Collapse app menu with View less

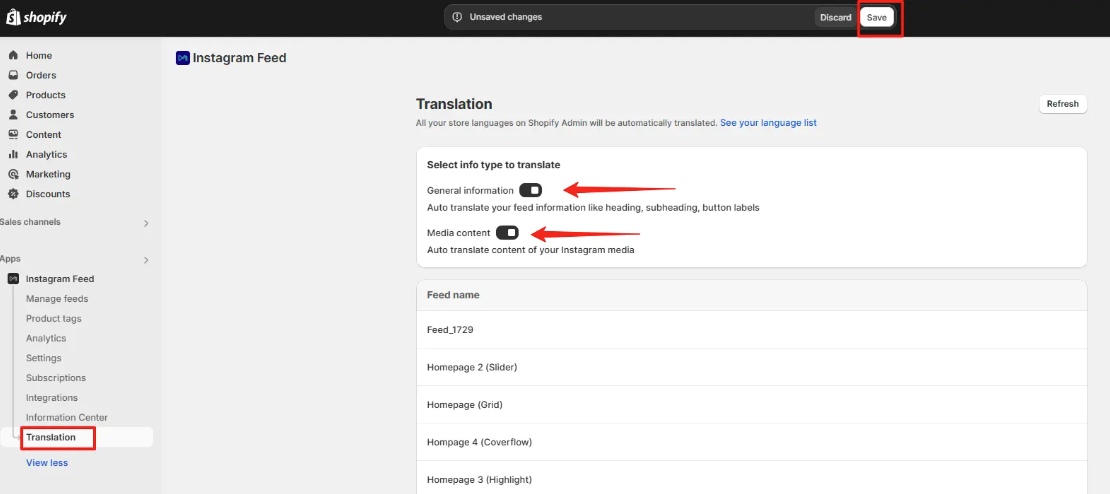click(x=47, y=463)
